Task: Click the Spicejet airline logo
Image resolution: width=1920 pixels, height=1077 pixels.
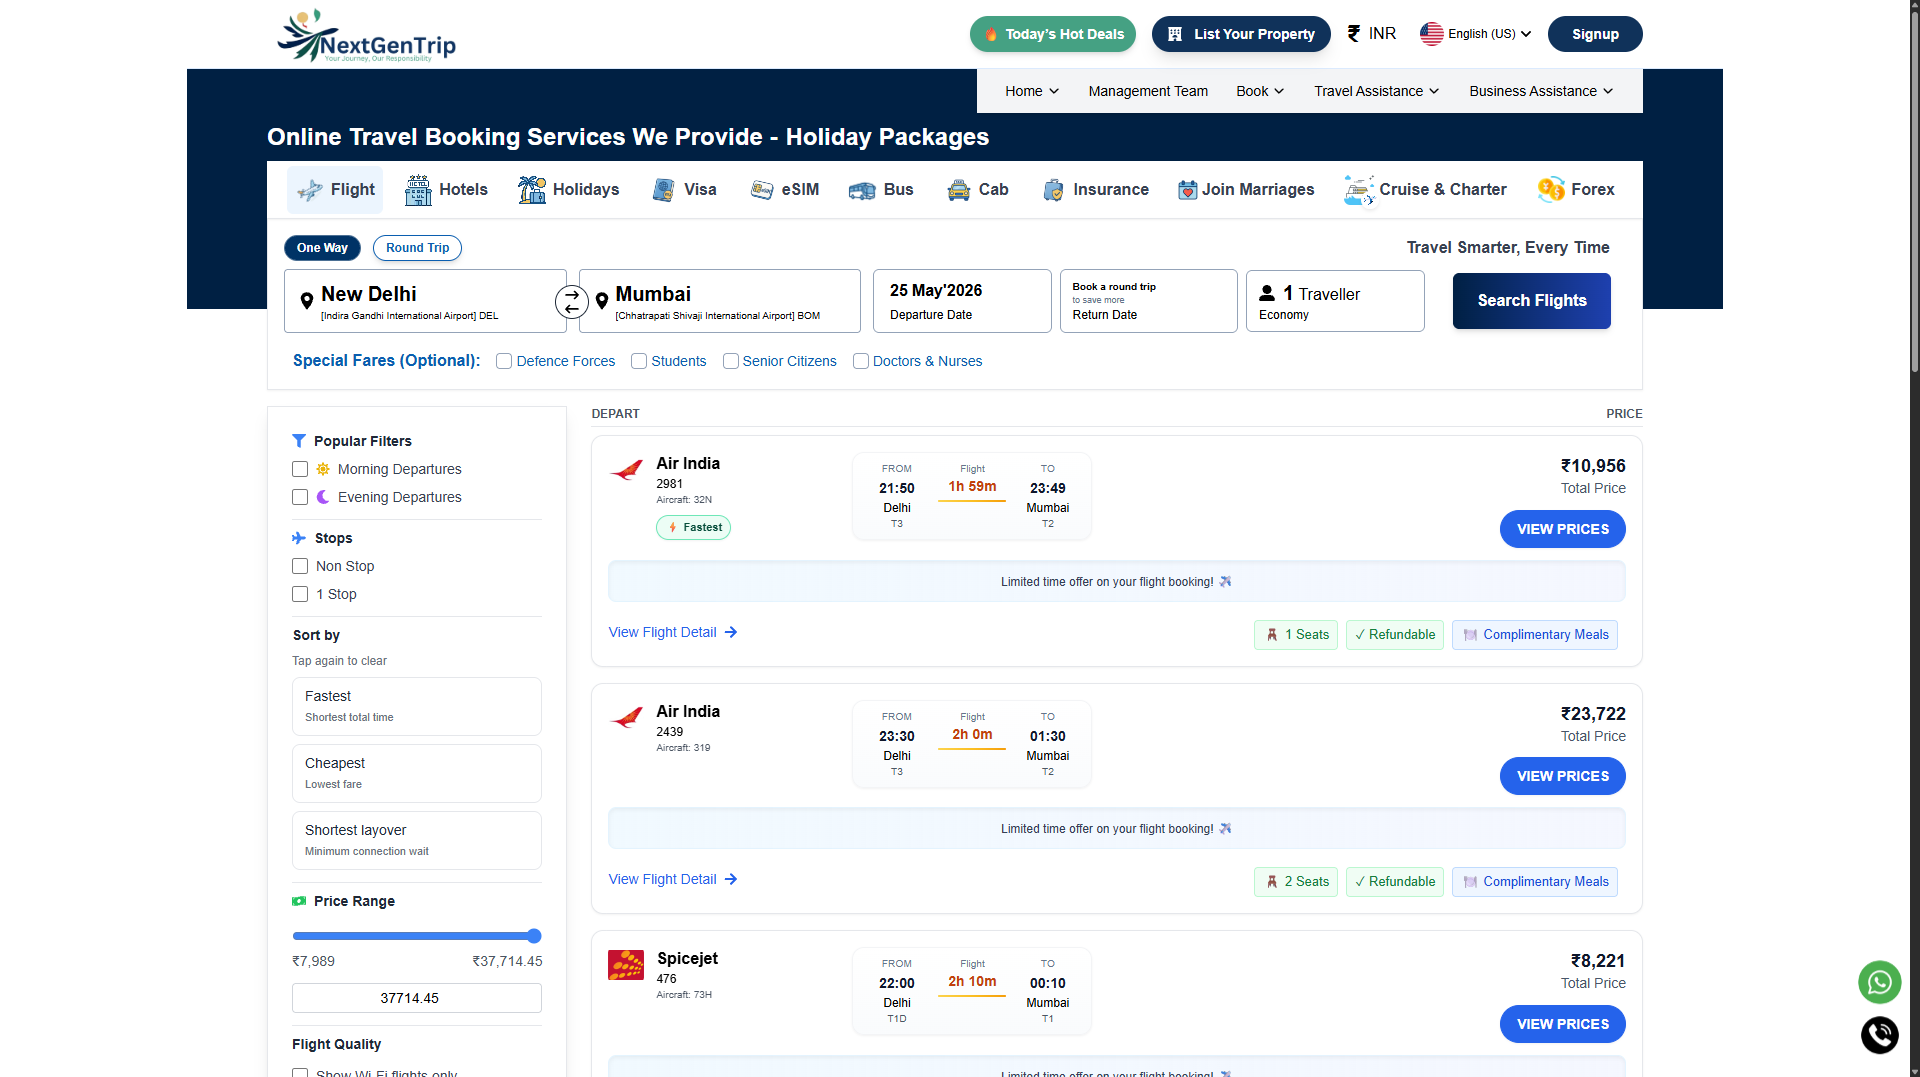Action: click(x=626, y=965)
